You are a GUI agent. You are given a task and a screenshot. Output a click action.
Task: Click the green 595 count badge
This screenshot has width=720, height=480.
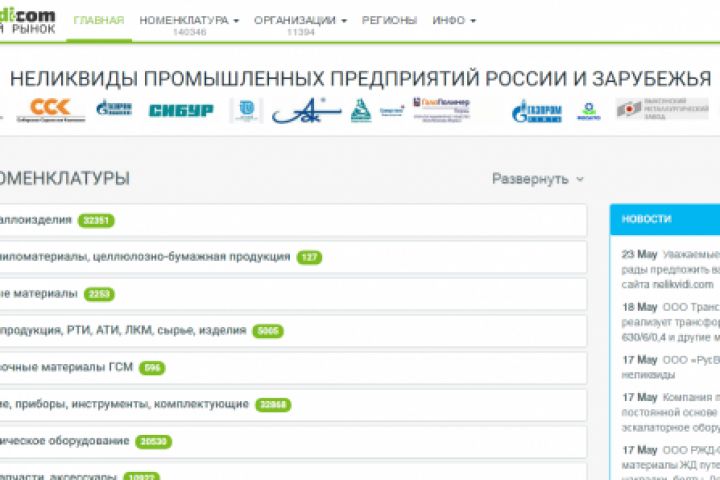[x=152, y=368]
